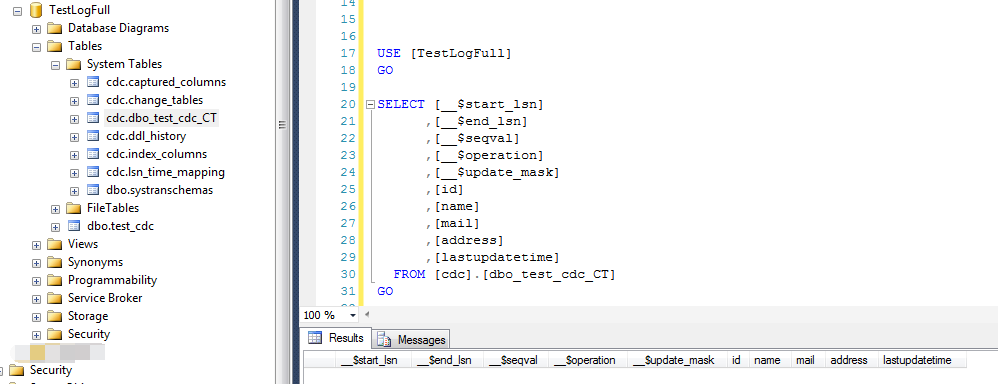The height and width of the screenshot is (384, 998).
Task: Click the horizontal scrollbar left arrow
Action: [366, 315]
